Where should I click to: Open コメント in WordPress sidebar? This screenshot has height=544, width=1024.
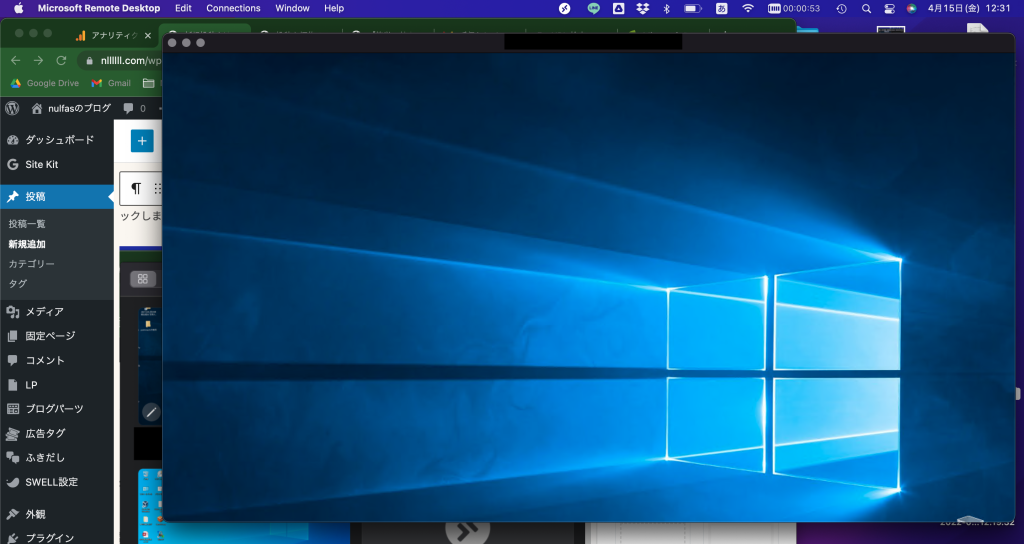click(x=57, y=360)
